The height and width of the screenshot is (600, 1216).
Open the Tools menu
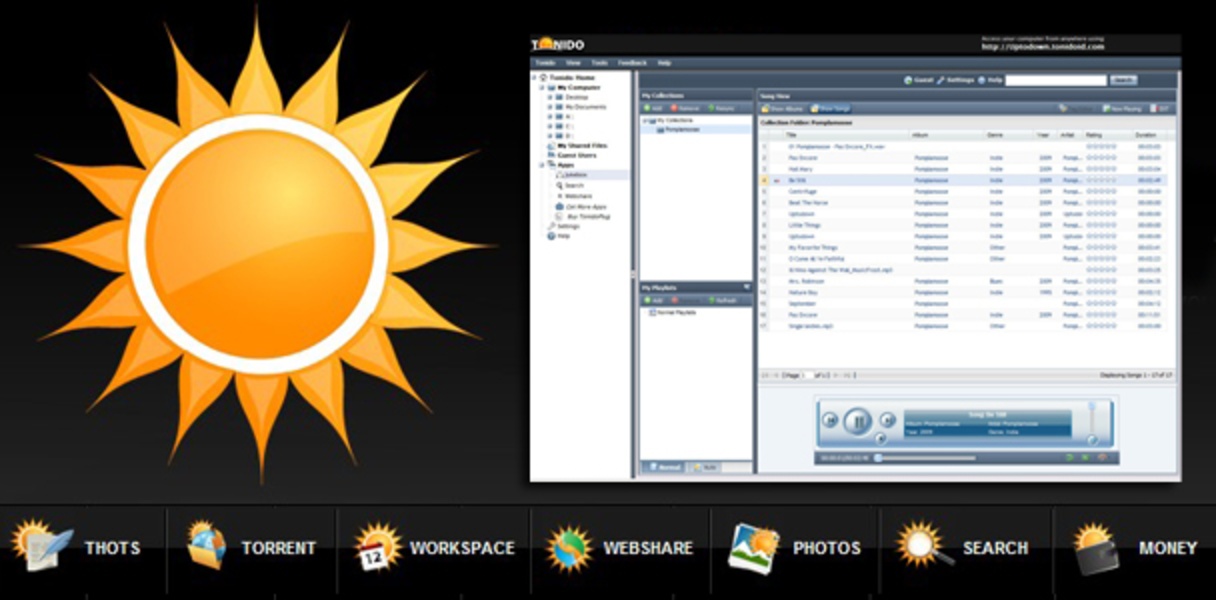tap(599, 62)
